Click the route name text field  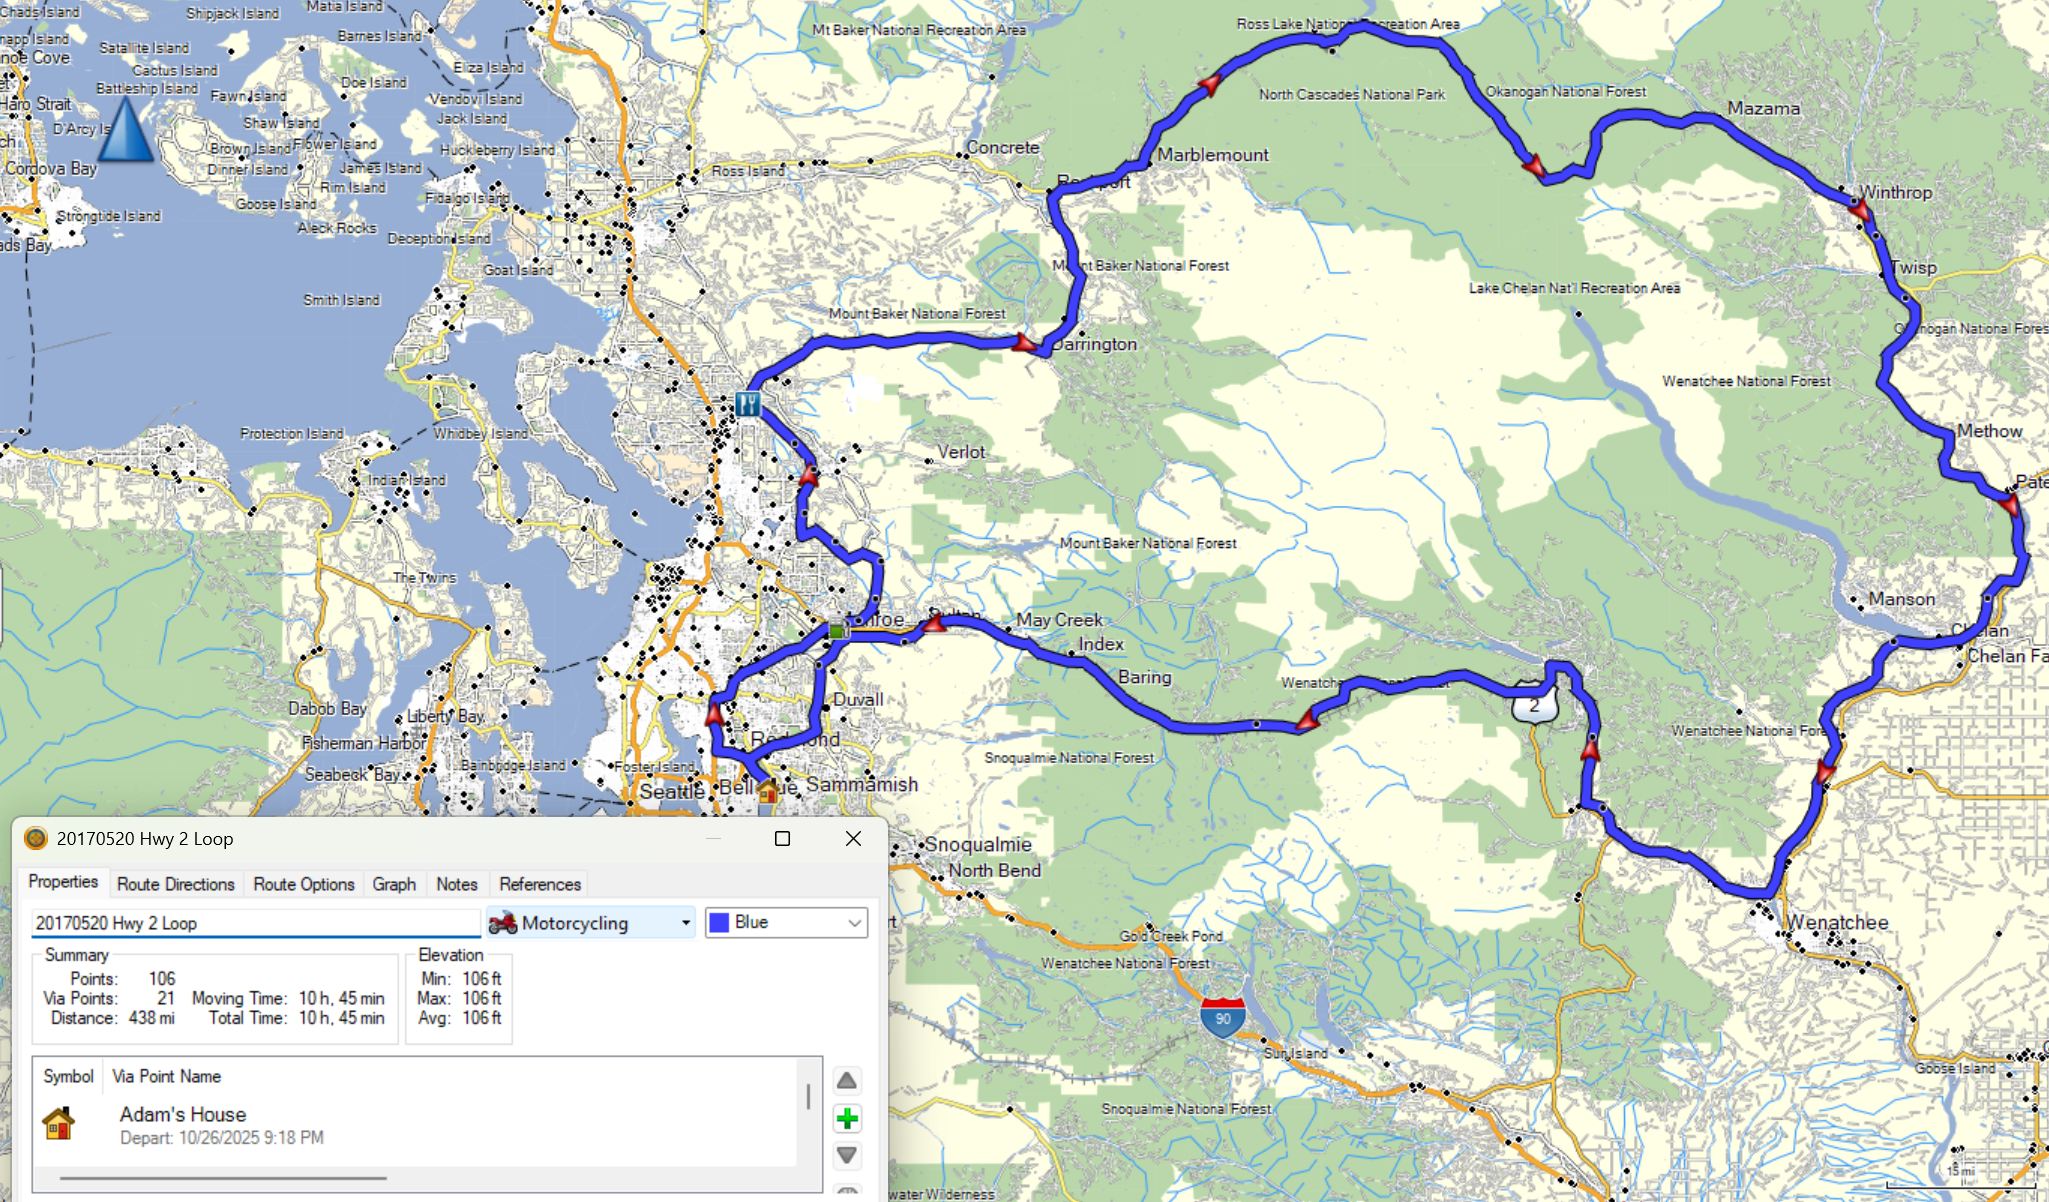pyautogui.click(x=255, y=923)
